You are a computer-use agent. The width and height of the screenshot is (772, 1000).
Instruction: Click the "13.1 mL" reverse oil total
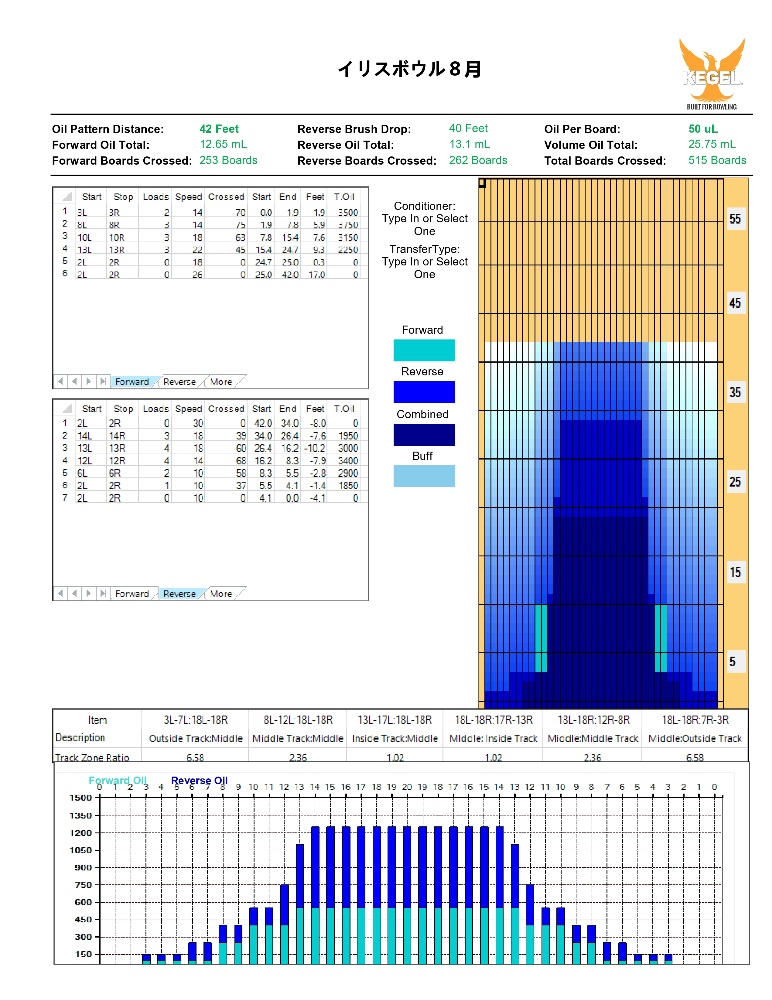click(x=470, y=144)
